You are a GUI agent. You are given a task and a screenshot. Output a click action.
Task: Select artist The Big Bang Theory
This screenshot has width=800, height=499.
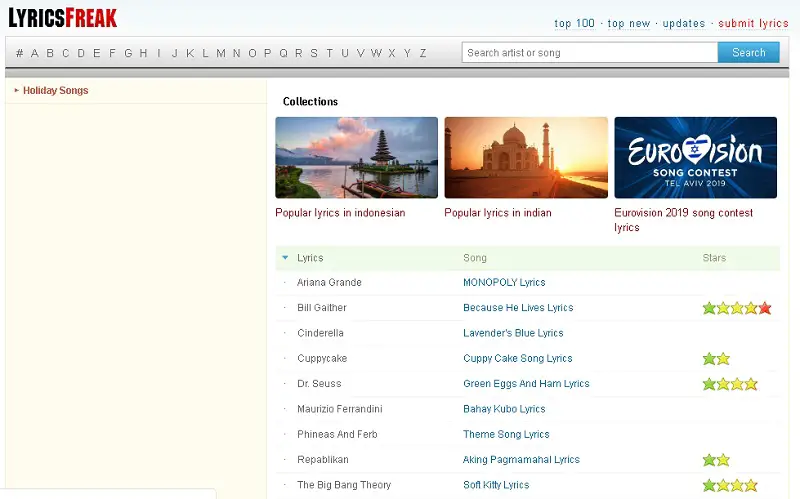click(344, 485)
